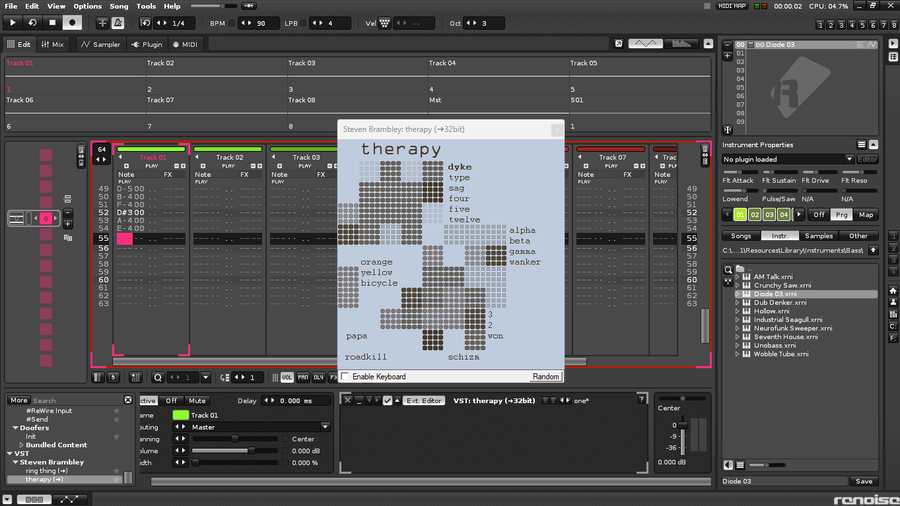Select Wobble Tube.xrni in the browser
Image resolution: width=900 pixels, height=506 pixels.
pos(781,354)
